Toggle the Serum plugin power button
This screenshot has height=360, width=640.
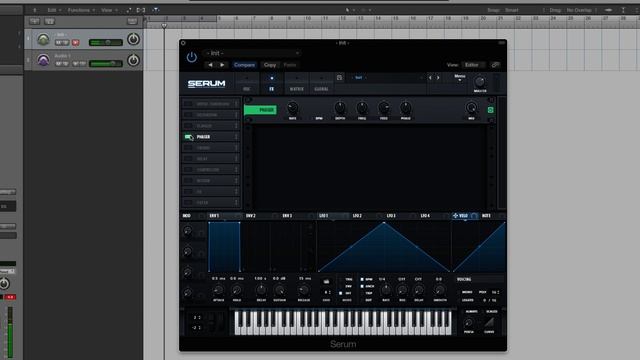(x=191, y=57)
